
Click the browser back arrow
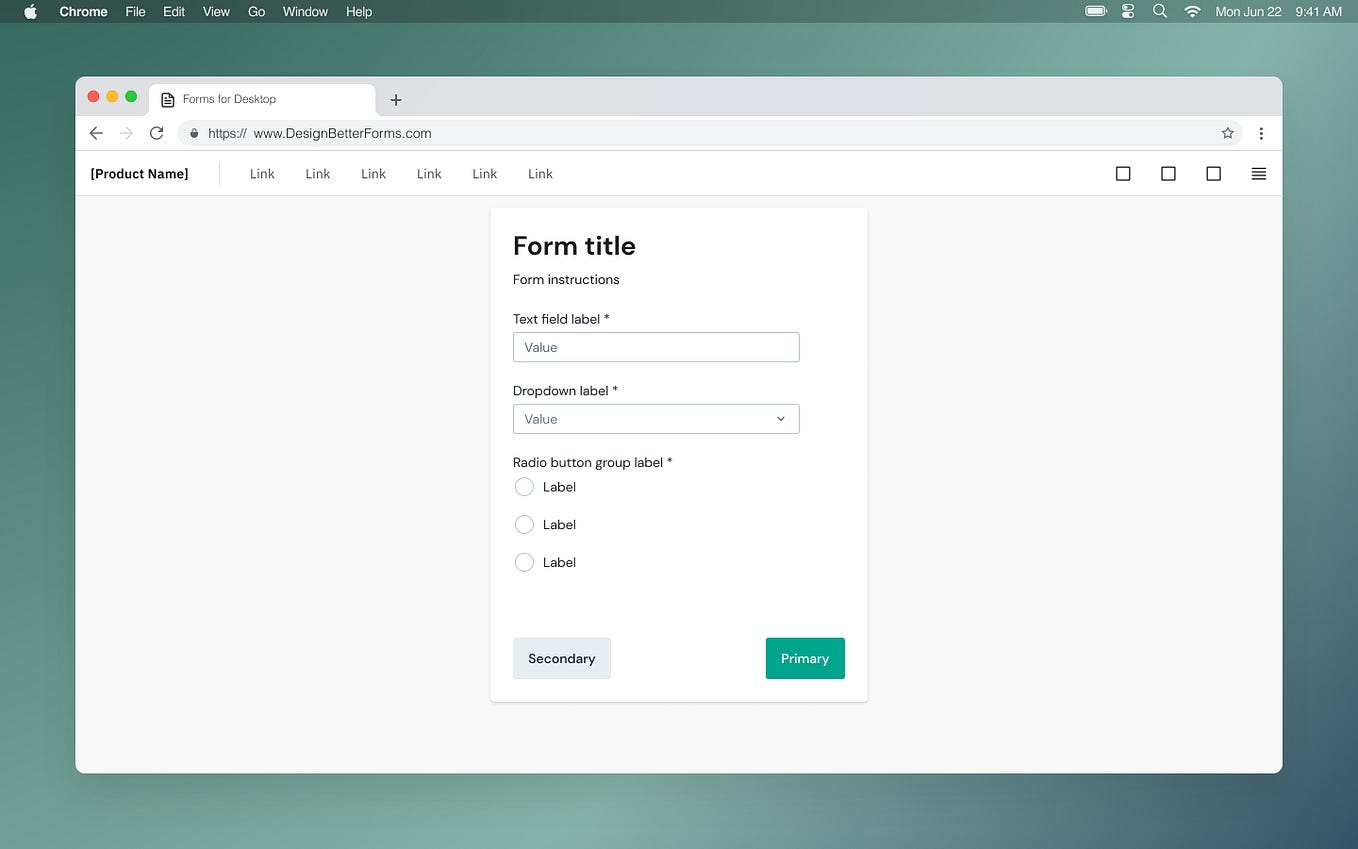pos(95,132)
